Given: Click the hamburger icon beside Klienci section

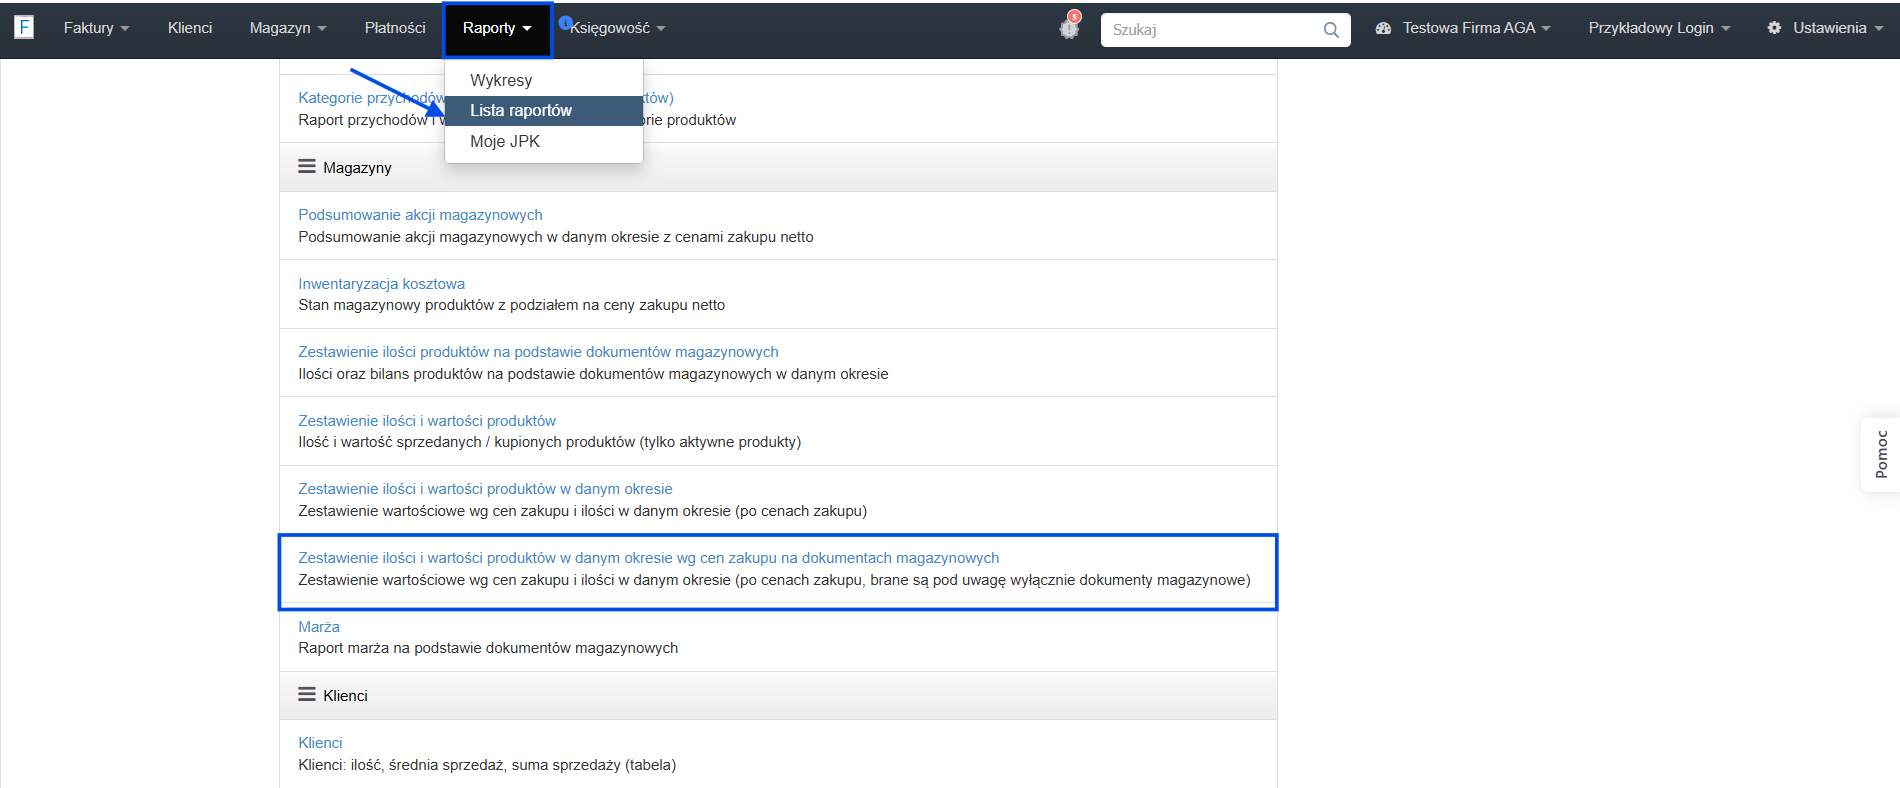Looking at the screenshot, I should [x=307, y=694].
